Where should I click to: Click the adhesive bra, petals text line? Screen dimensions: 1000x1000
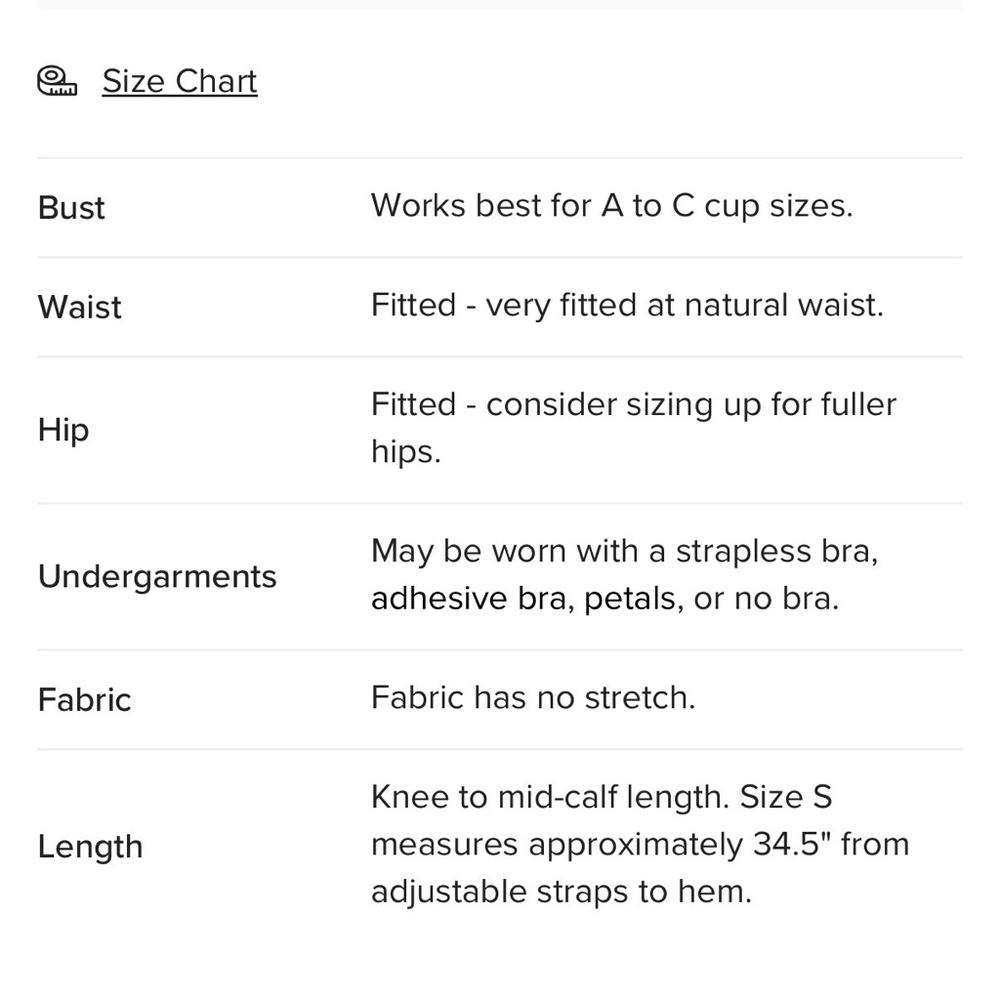tap(605, 599)
